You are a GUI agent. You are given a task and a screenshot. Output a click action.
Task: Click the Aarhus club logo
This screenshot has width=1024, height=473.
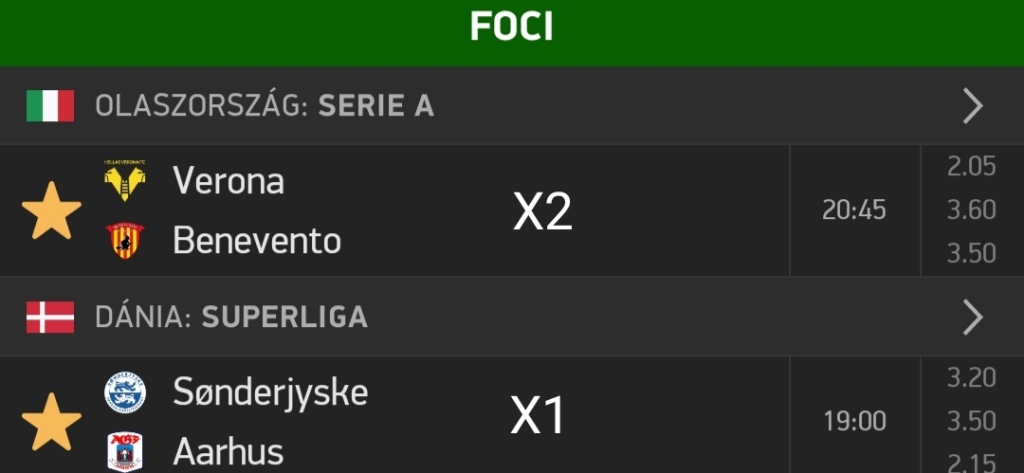125,450
